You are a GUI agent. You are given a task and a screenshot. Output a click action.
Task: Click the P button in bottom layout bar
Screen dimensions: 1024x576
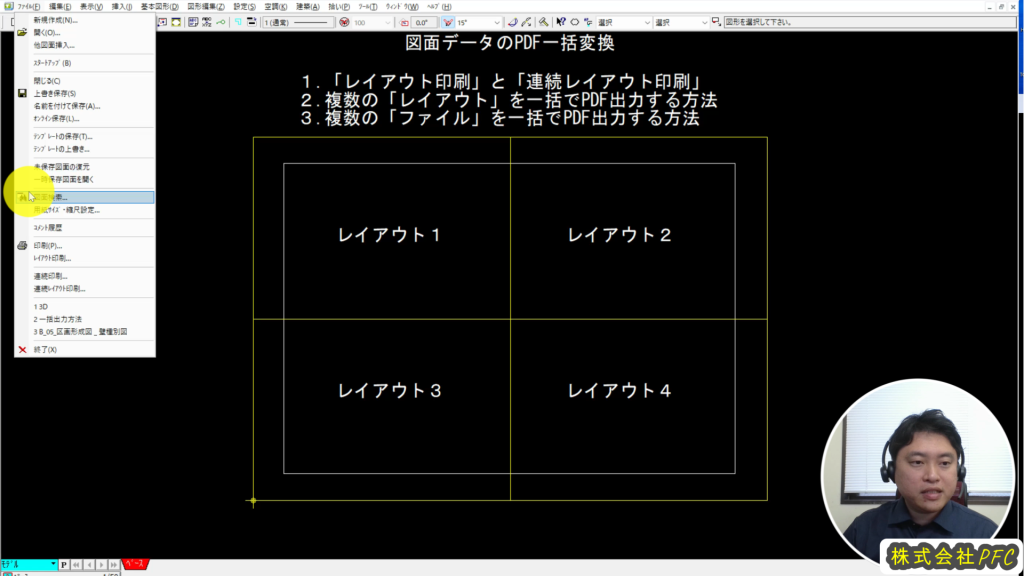(64, 565)
